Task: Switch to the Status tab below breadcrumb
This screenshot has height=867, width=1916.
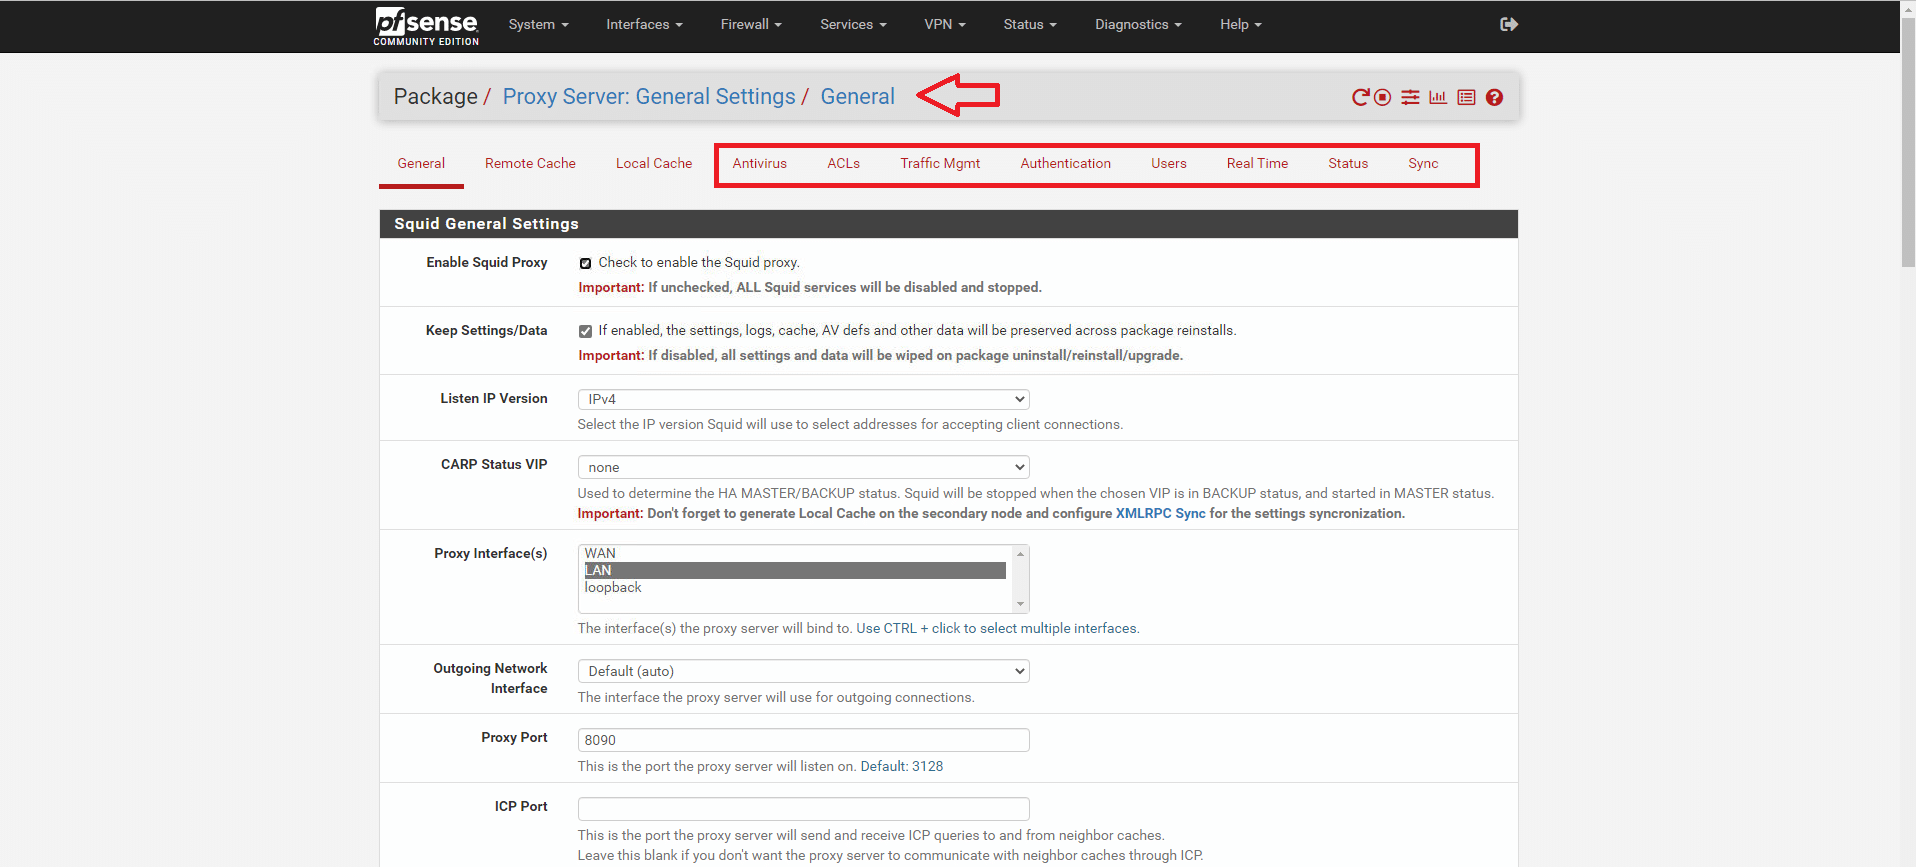Action: (1348, 163)
